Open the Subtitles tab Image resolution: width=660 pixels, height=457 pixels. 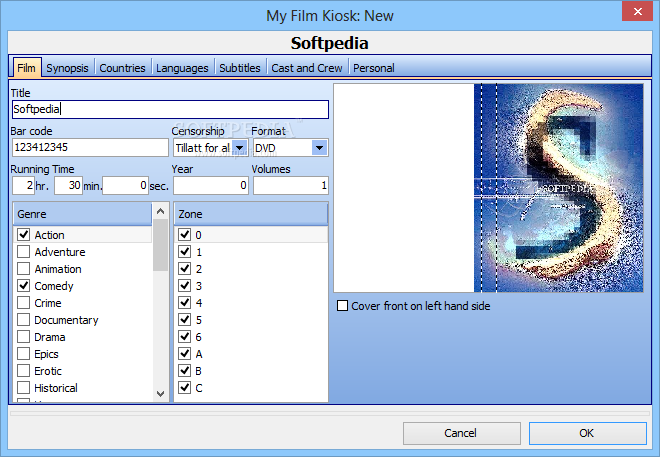point(240,68)
